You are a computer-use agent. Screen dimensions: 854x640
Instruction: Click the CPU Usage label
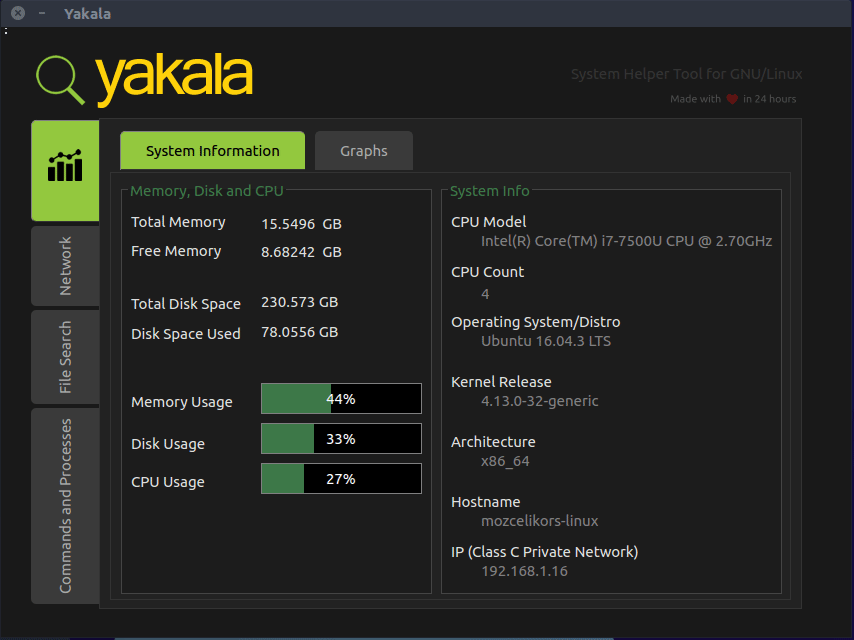168,482
